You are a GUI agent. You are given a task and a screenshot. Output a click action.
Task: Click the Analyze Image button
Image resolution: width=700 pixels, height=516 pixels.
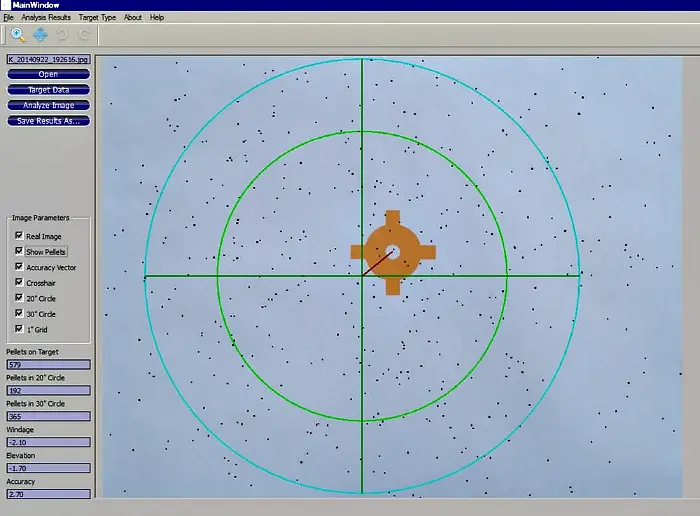point(48,105)
